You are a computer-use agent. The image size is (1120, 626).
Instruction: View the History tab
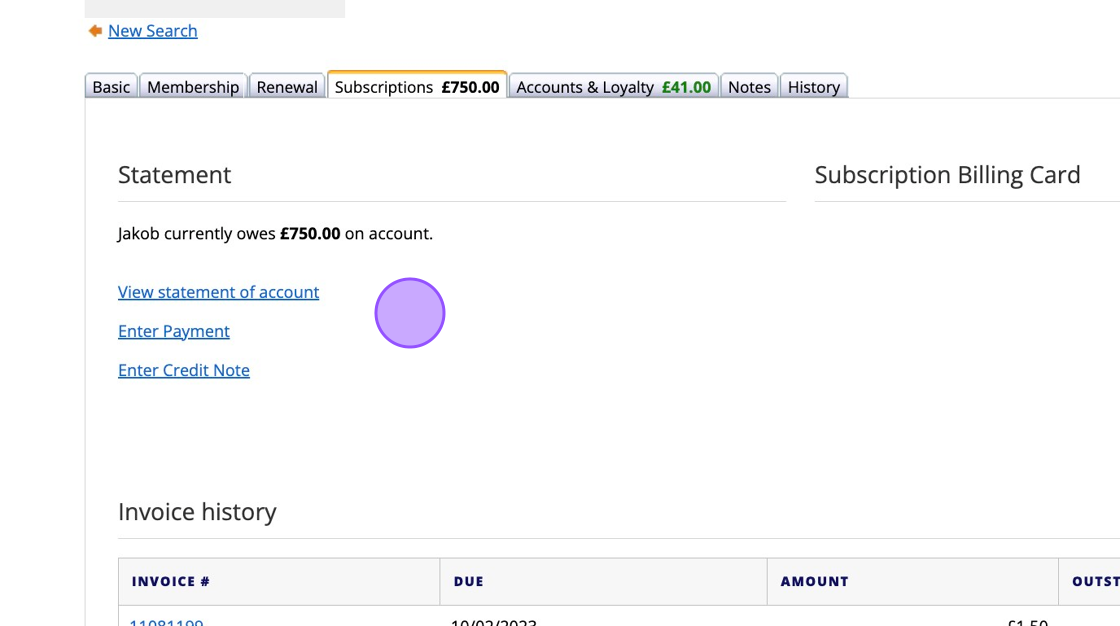pos(813,87)
